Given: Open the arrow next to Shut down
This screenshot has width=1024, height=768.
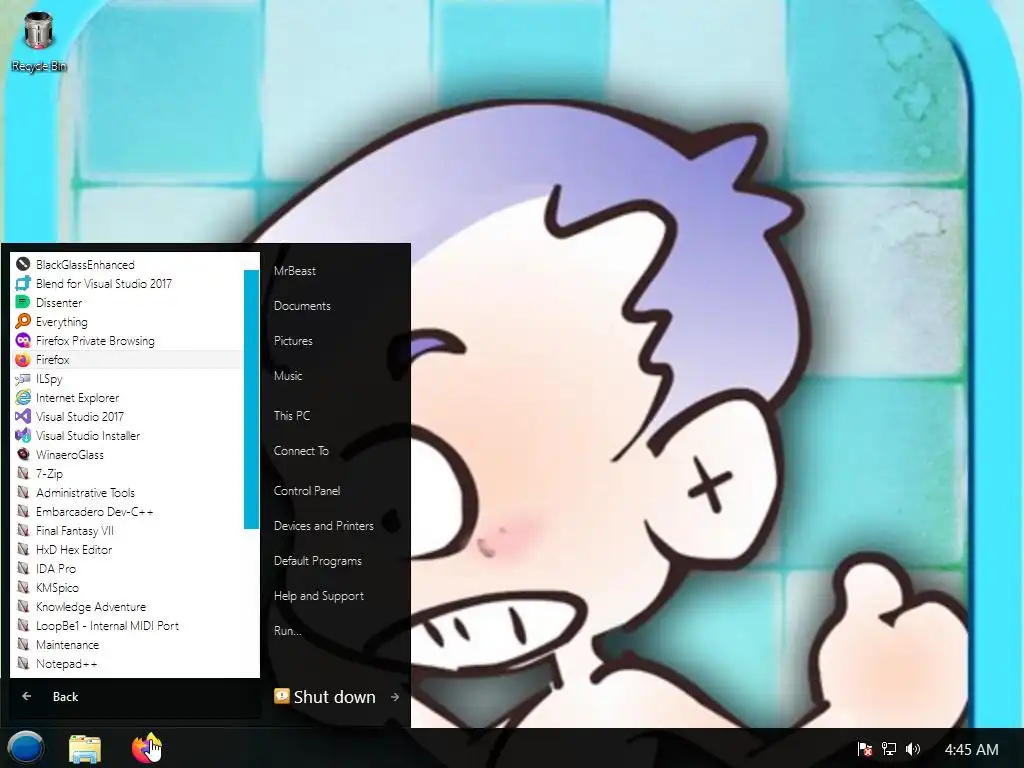Looking at the screenshot, I should (x=394, y=697).
